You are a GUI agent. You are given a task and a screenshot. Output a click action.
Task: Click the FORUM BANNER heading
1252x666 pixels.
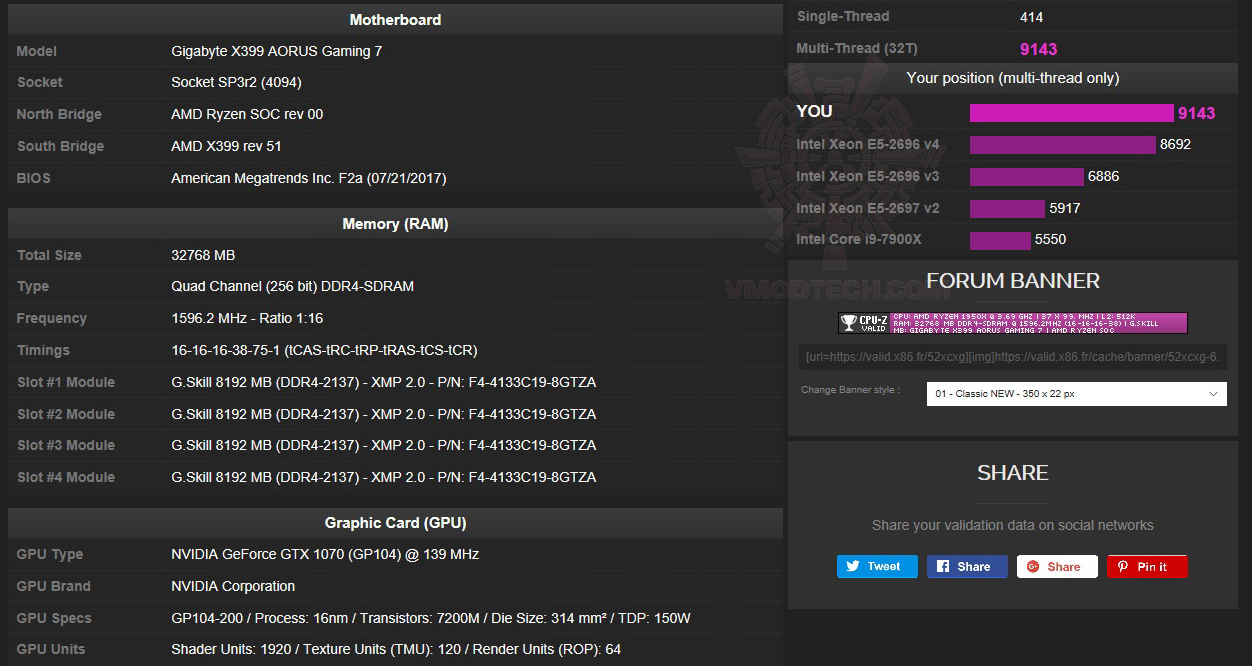[1013, 281]
